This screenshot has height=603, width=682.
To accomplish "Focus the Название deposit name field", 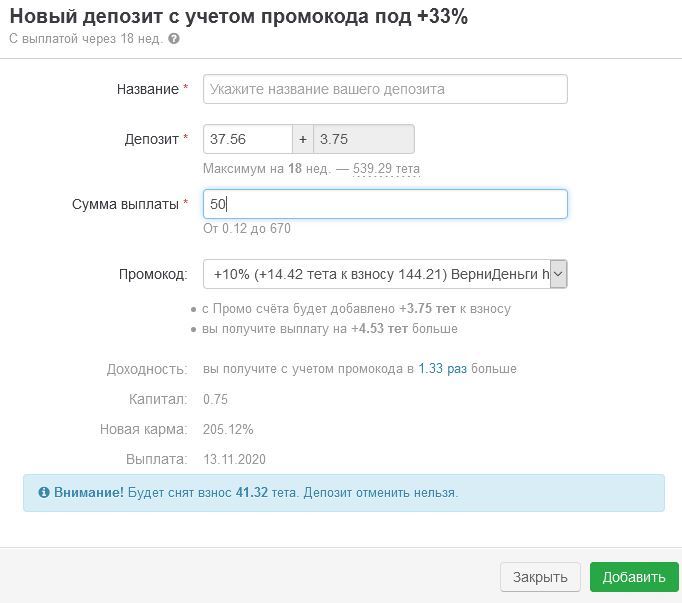I will (x=385, y=89).
